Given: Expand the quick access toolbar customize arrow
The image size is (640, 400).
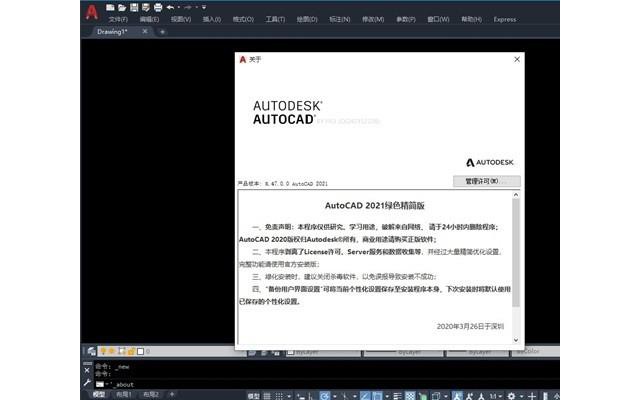Looking at the screenshot, I should [204, 7].
